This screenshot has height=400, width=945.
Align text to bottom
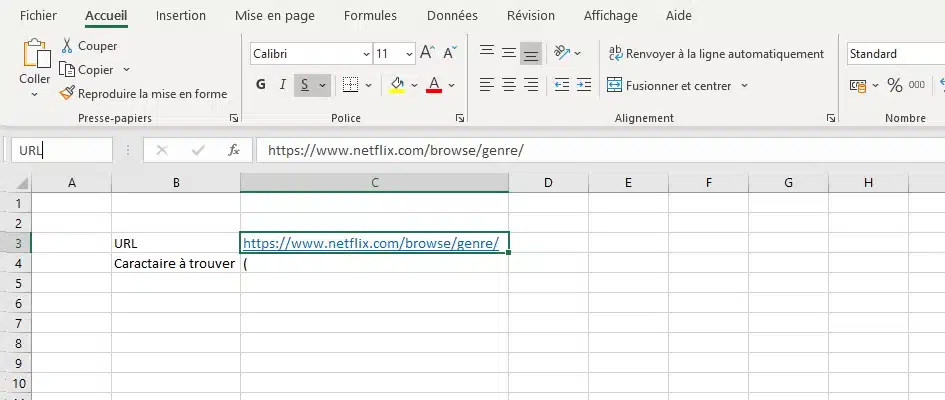[530, 54]
